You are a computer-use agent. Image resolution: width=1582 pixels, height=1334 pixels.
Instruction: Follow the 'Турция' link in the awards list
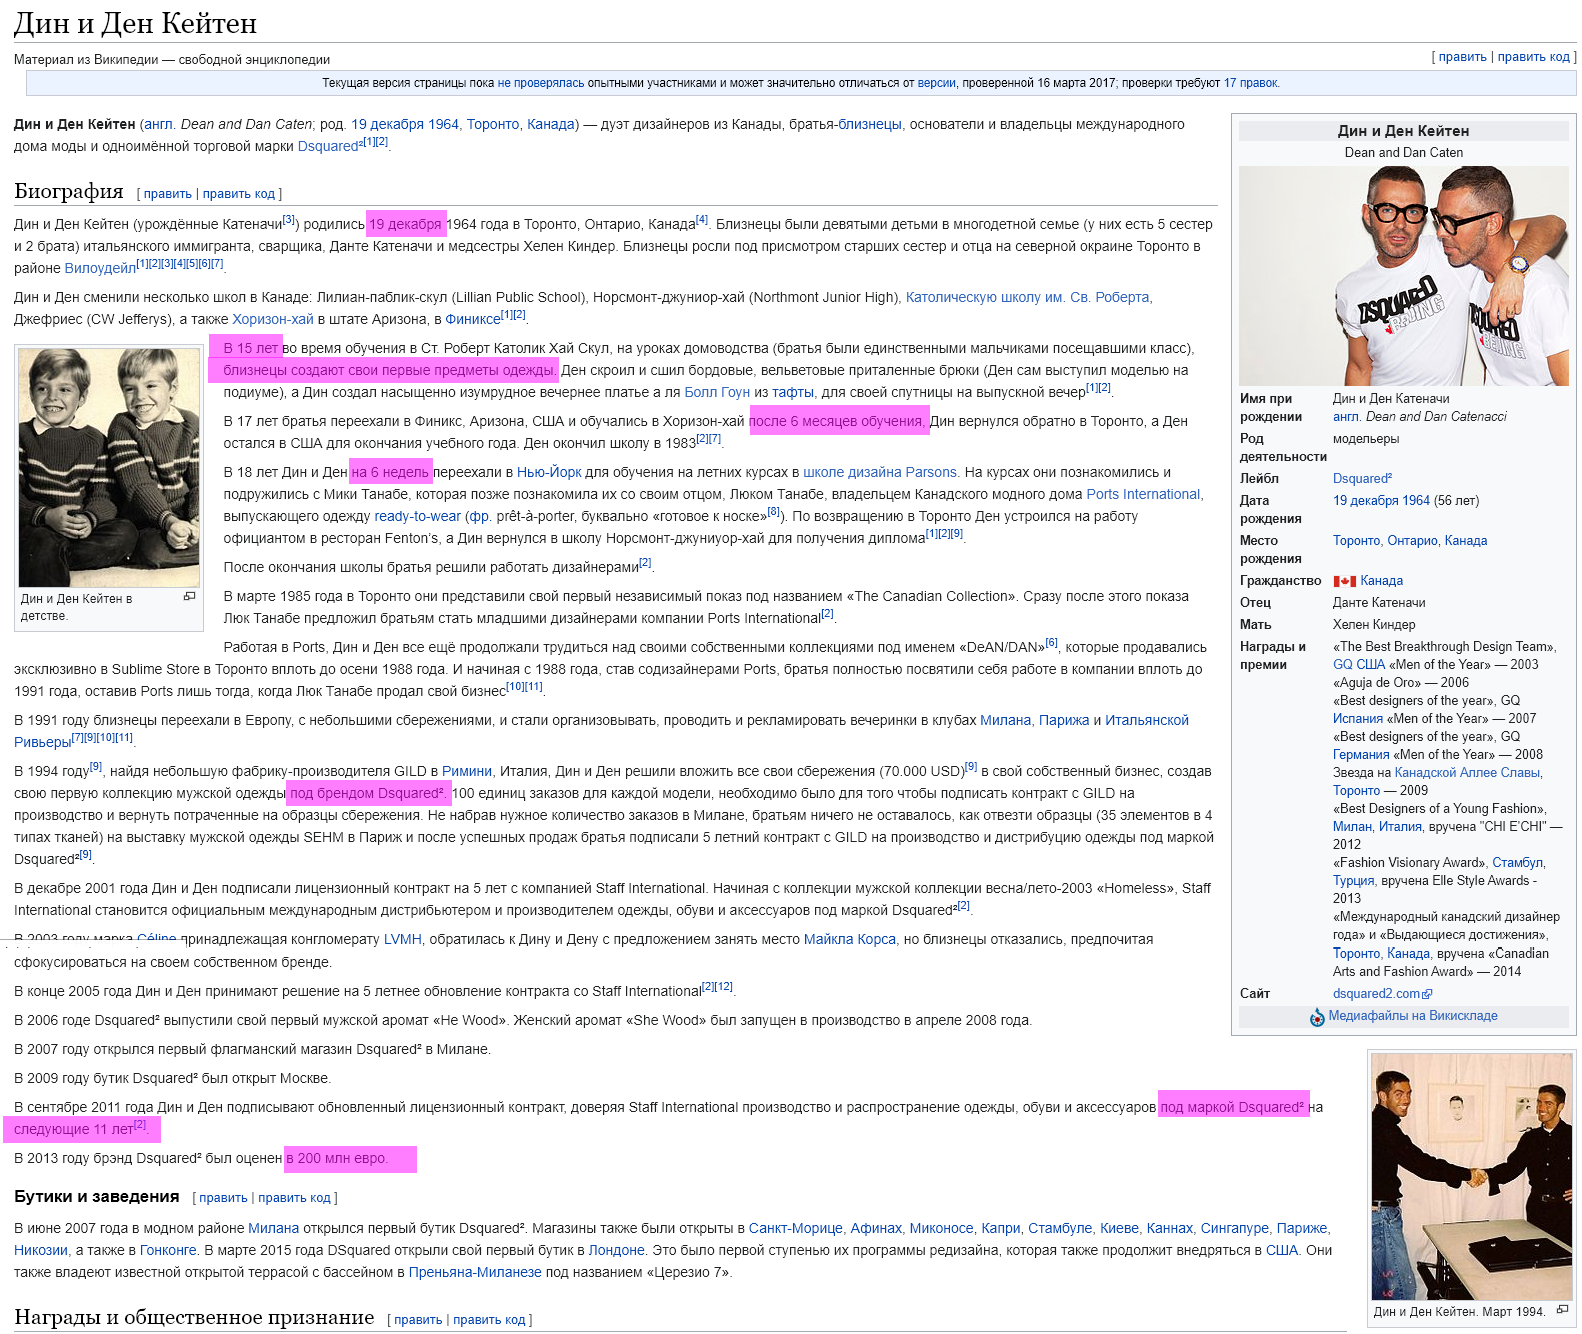[1353, 881]
